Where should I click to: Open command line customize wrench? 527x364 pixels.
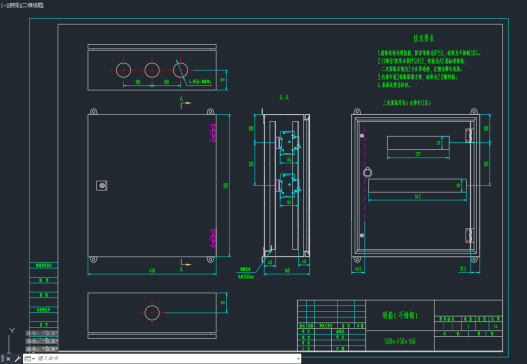(x=17, y=359)
